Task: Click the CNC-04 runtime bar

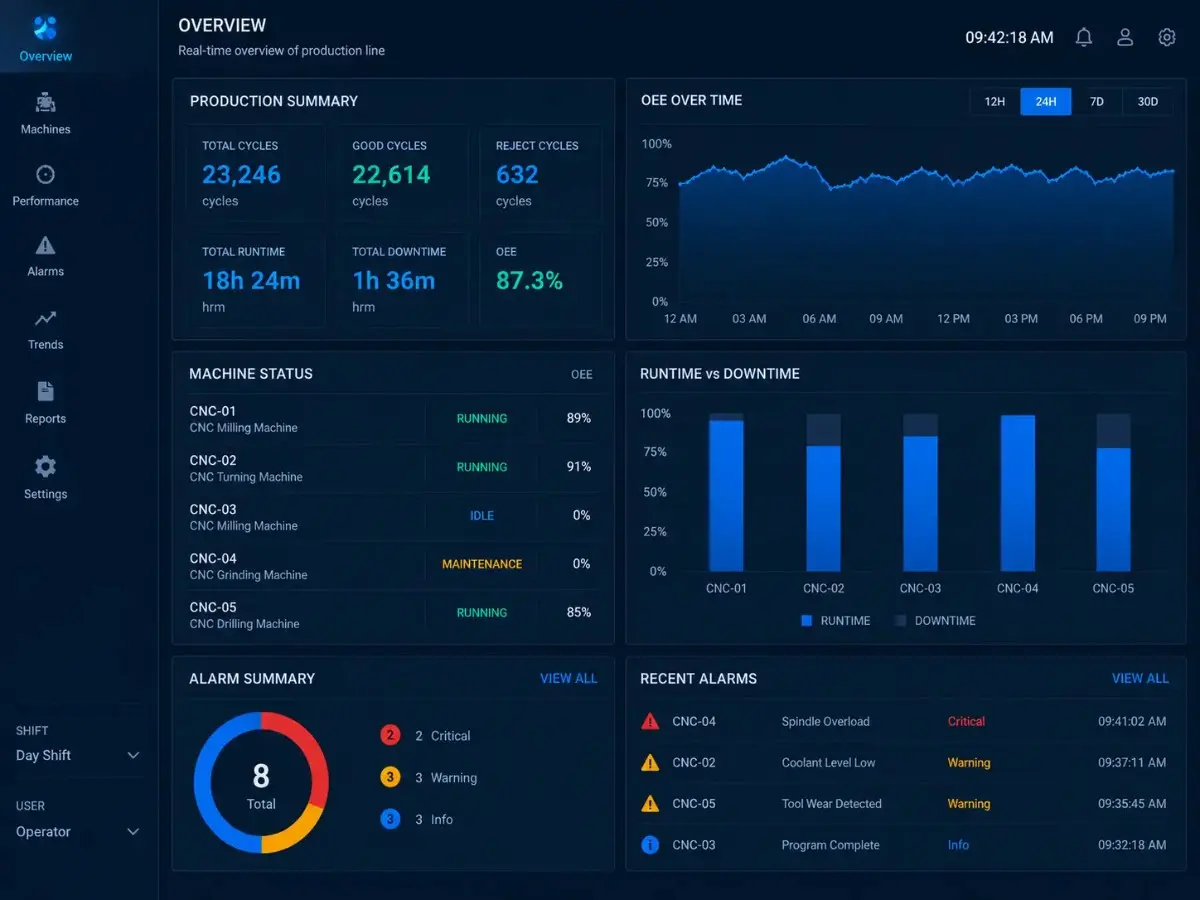Action: point(1018,493)
